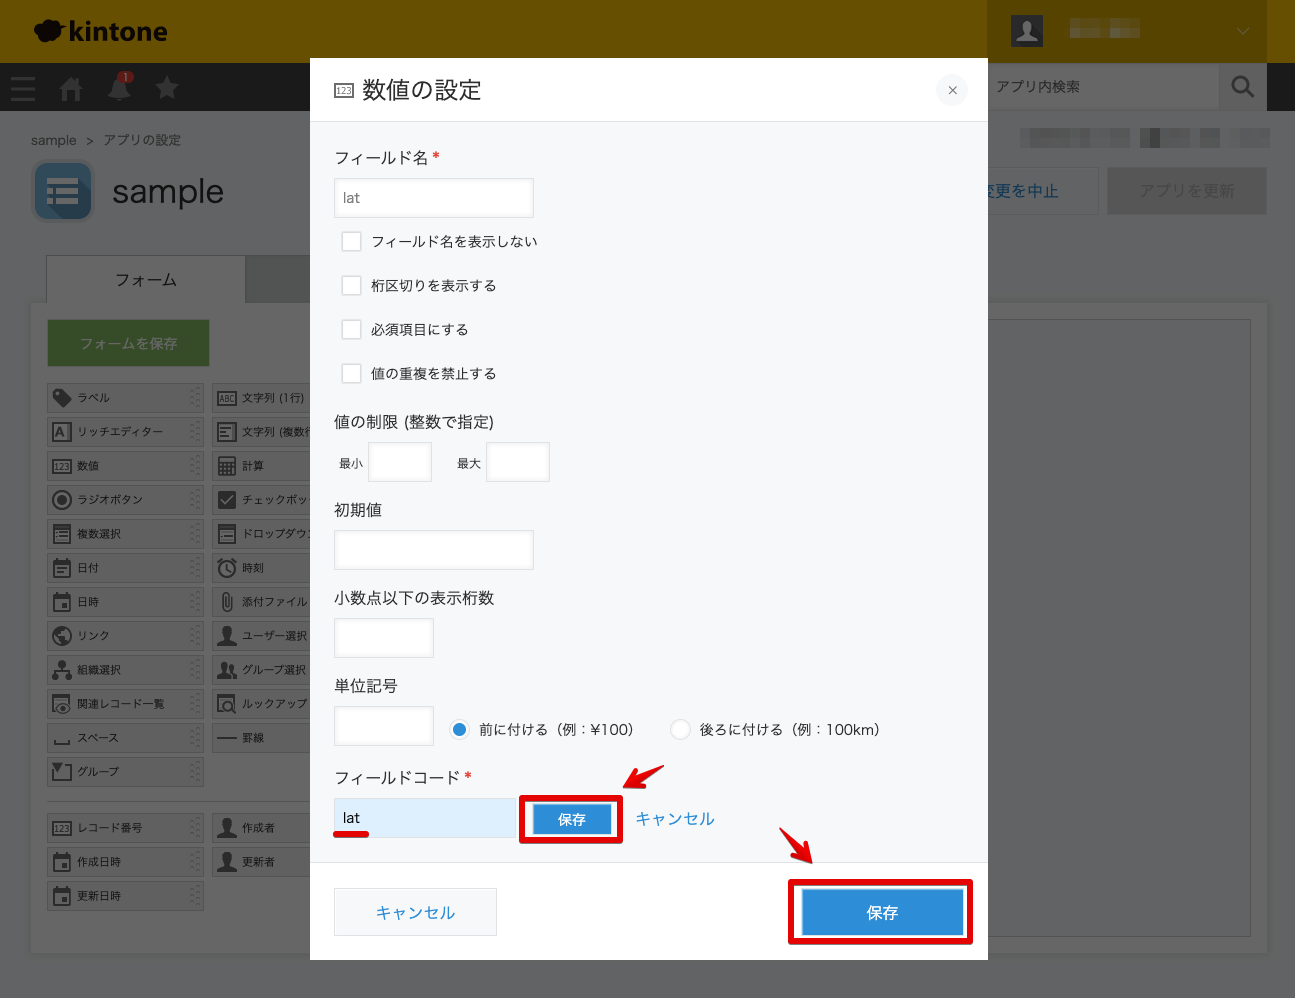The width and height of the screenshot is (1295, 998).
Task: Click the 最小 value input
Action: [400, 462]
